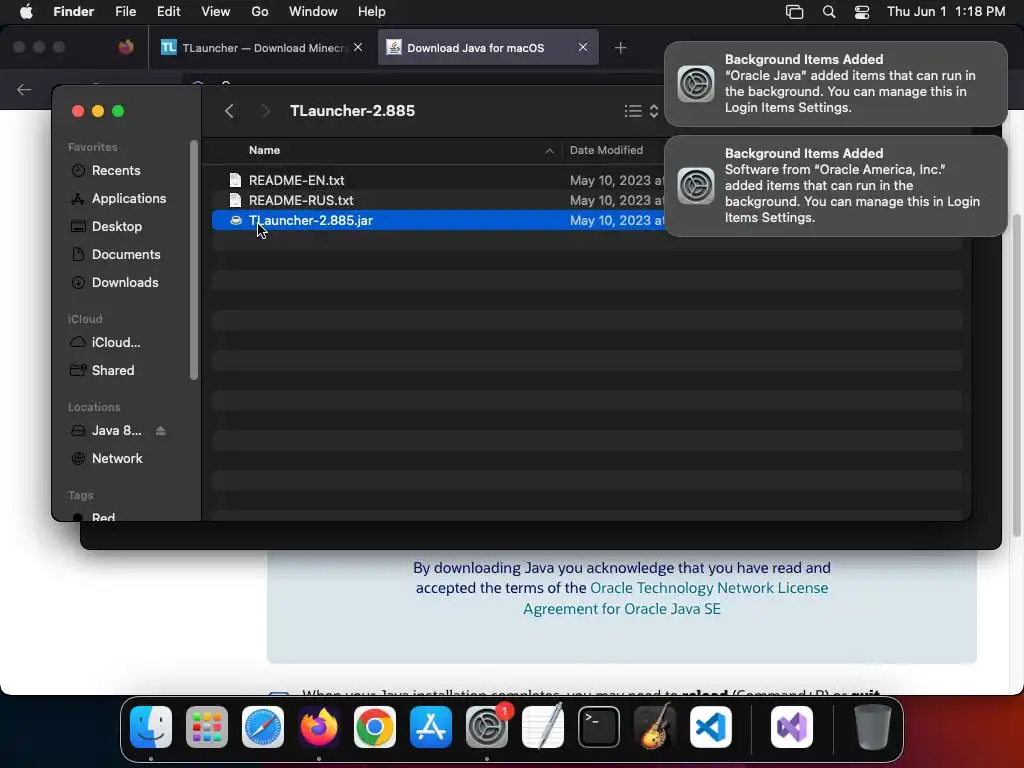Viewport: 1024px width, 768px height.
Task: Open the File menu
Action: pos(125,12)
